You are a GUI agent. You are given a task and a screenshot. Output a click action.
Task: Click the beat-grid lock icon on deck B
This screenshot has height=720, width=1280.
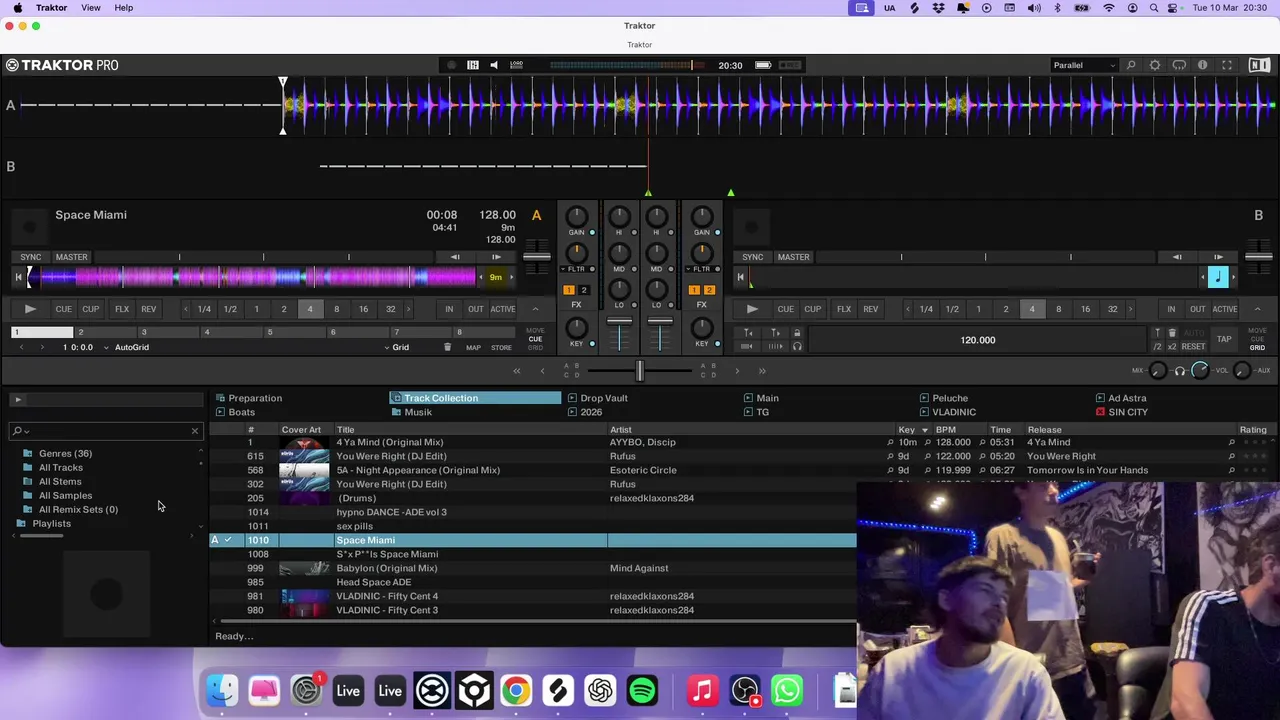797,333
